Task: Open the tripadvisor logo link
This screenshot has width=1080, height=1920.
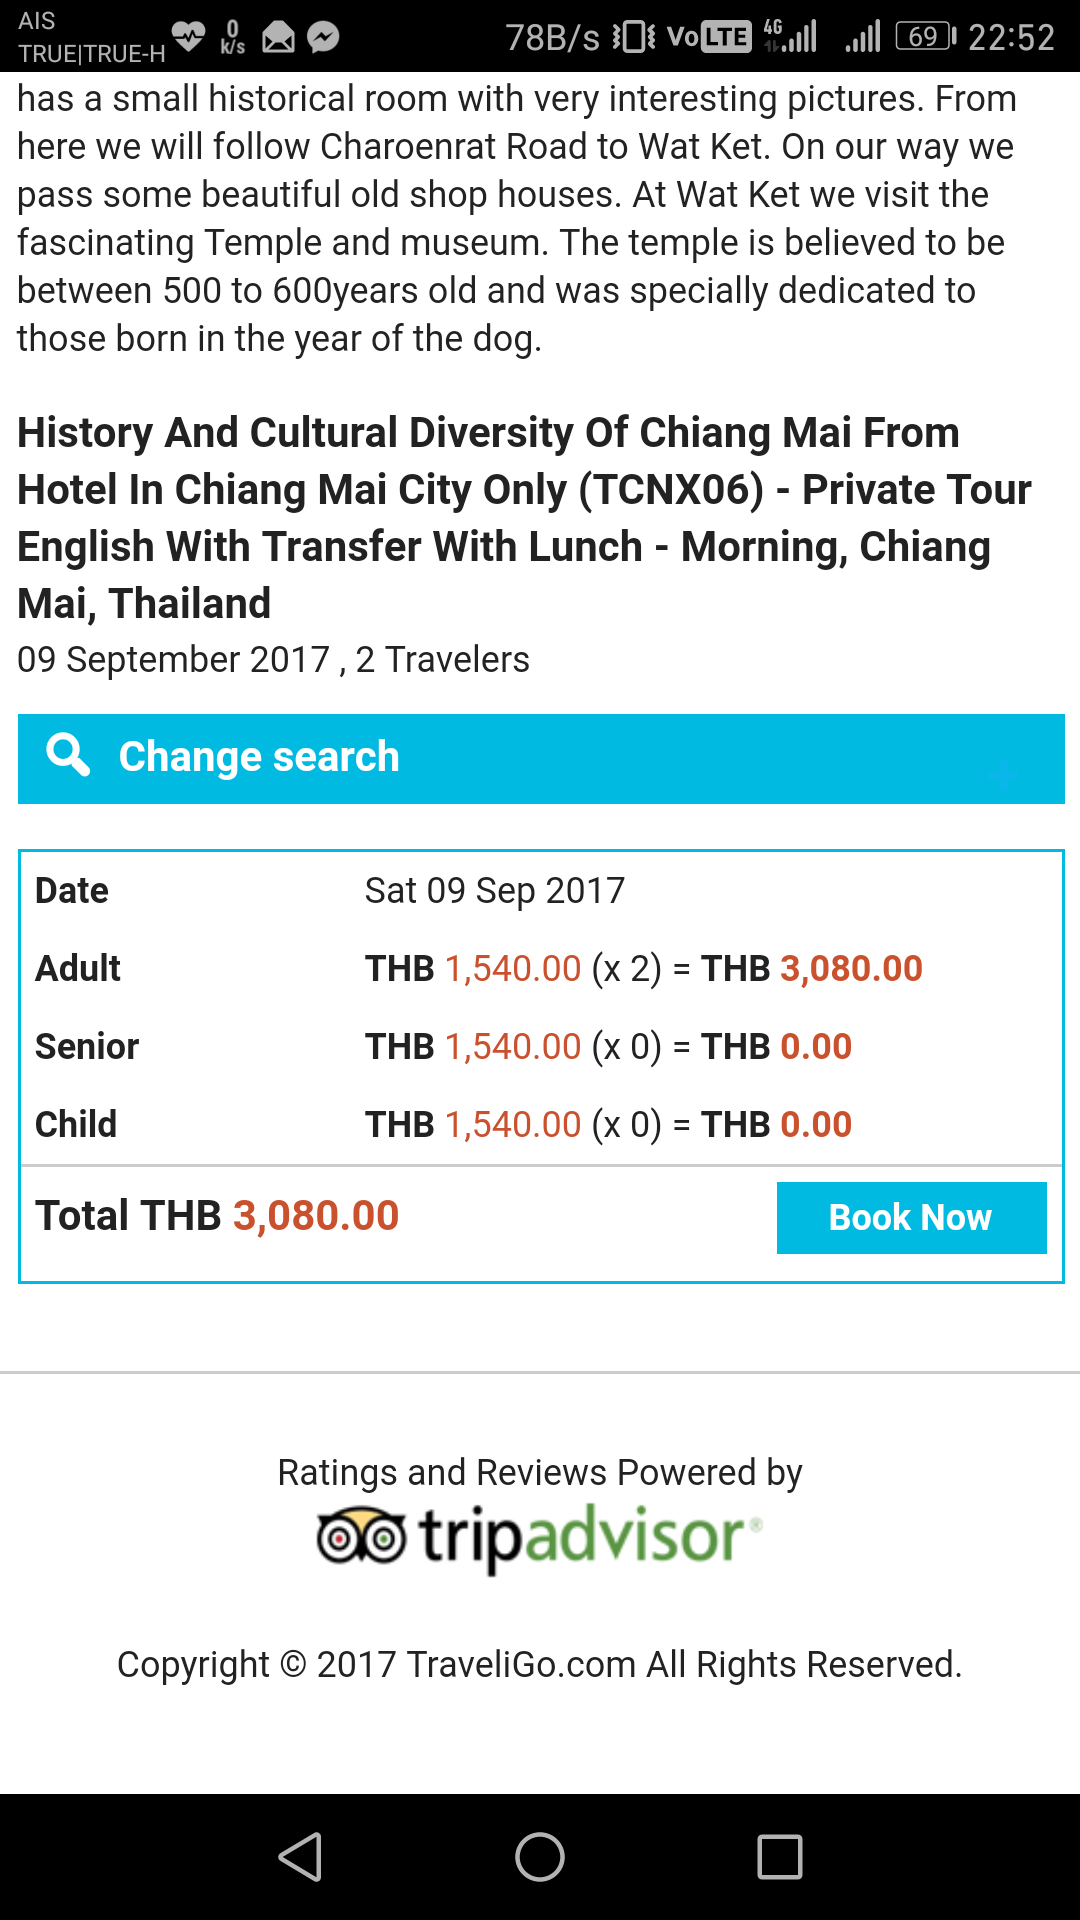Action: [540, 1537]
